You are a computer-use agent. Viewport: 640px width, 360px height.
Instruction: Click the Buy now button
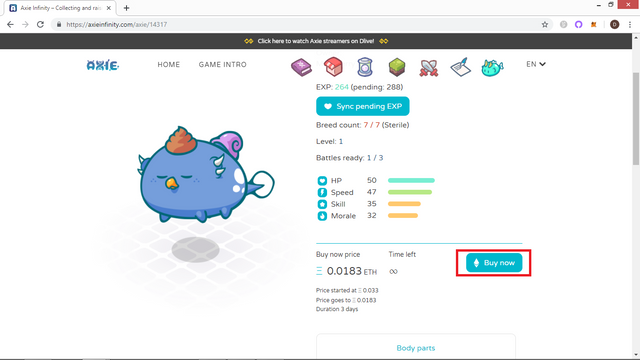(x=494, y=263)
